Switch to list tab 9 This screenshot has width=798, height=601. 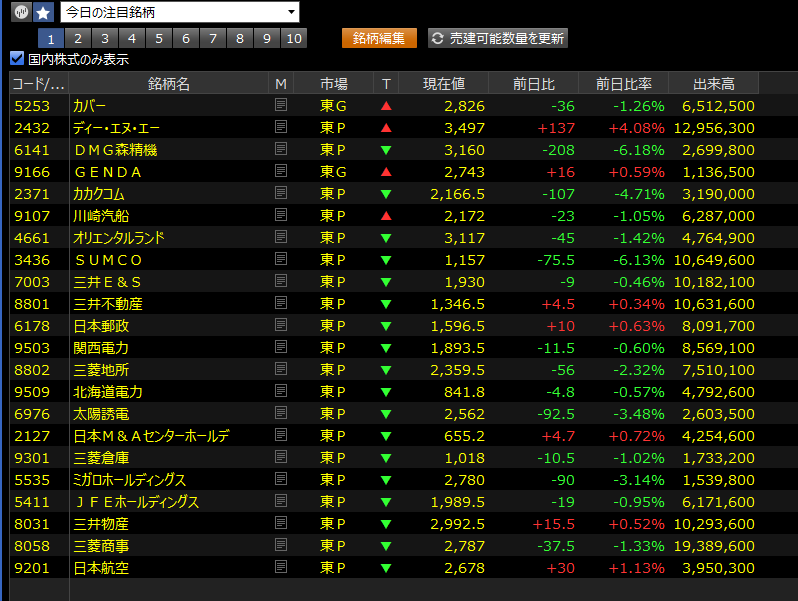click(x=267, y=38)
